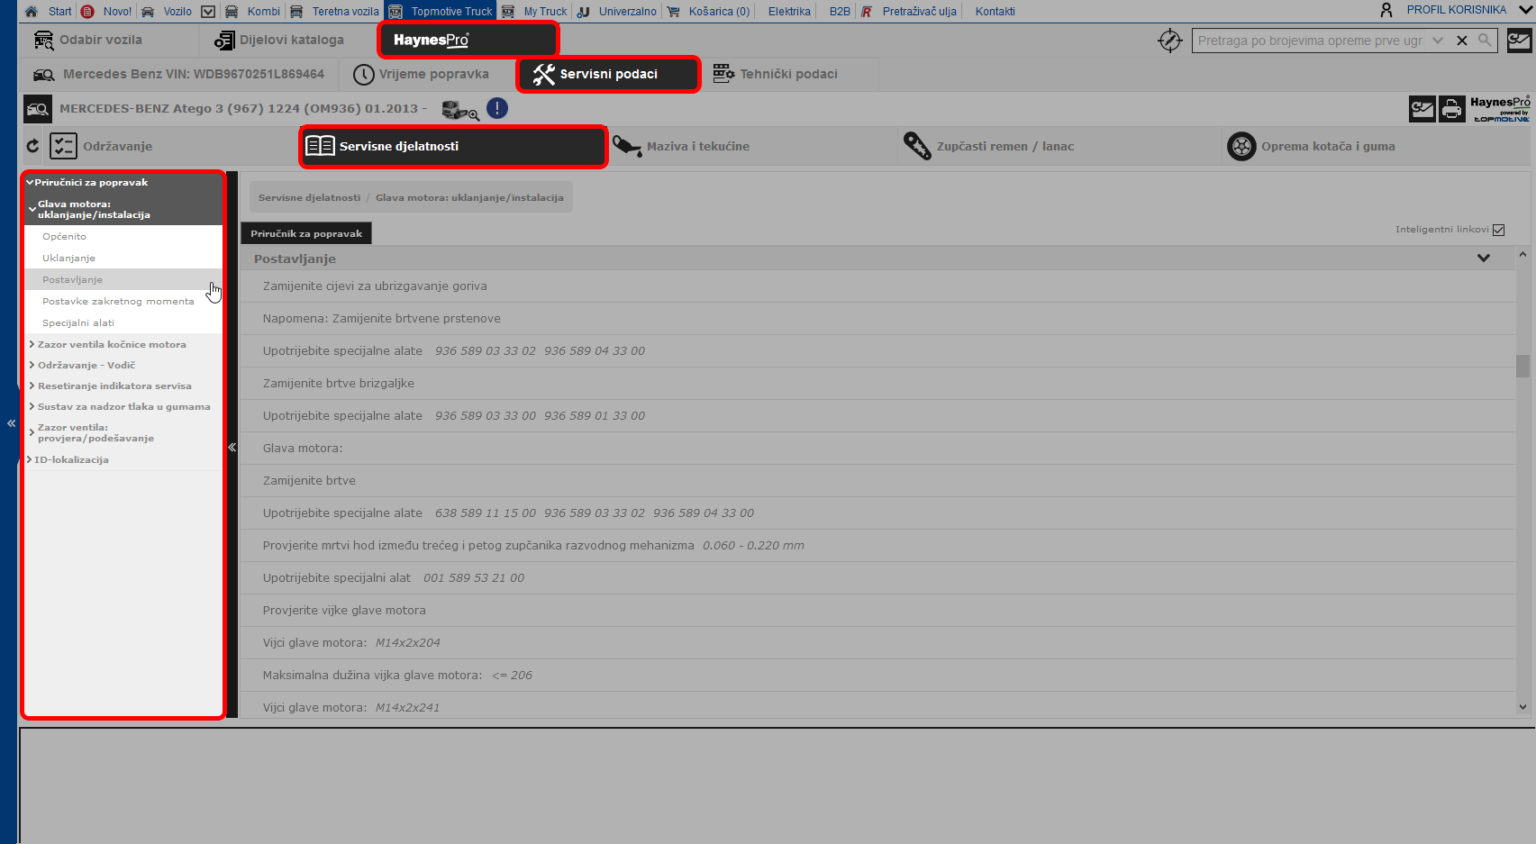Open Tehnički podaci tab
Image resolution: width=1536 pixels, height=844 pixels.
[789, 74]
